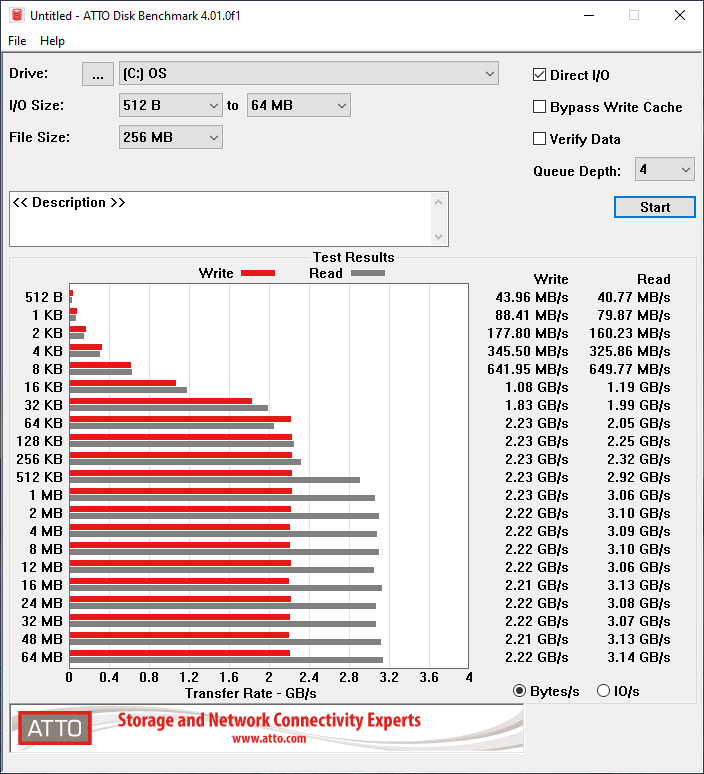Click the description box scroll up arrow
The height and width of the screenshot is (774, 704).
tap(438, 202)
